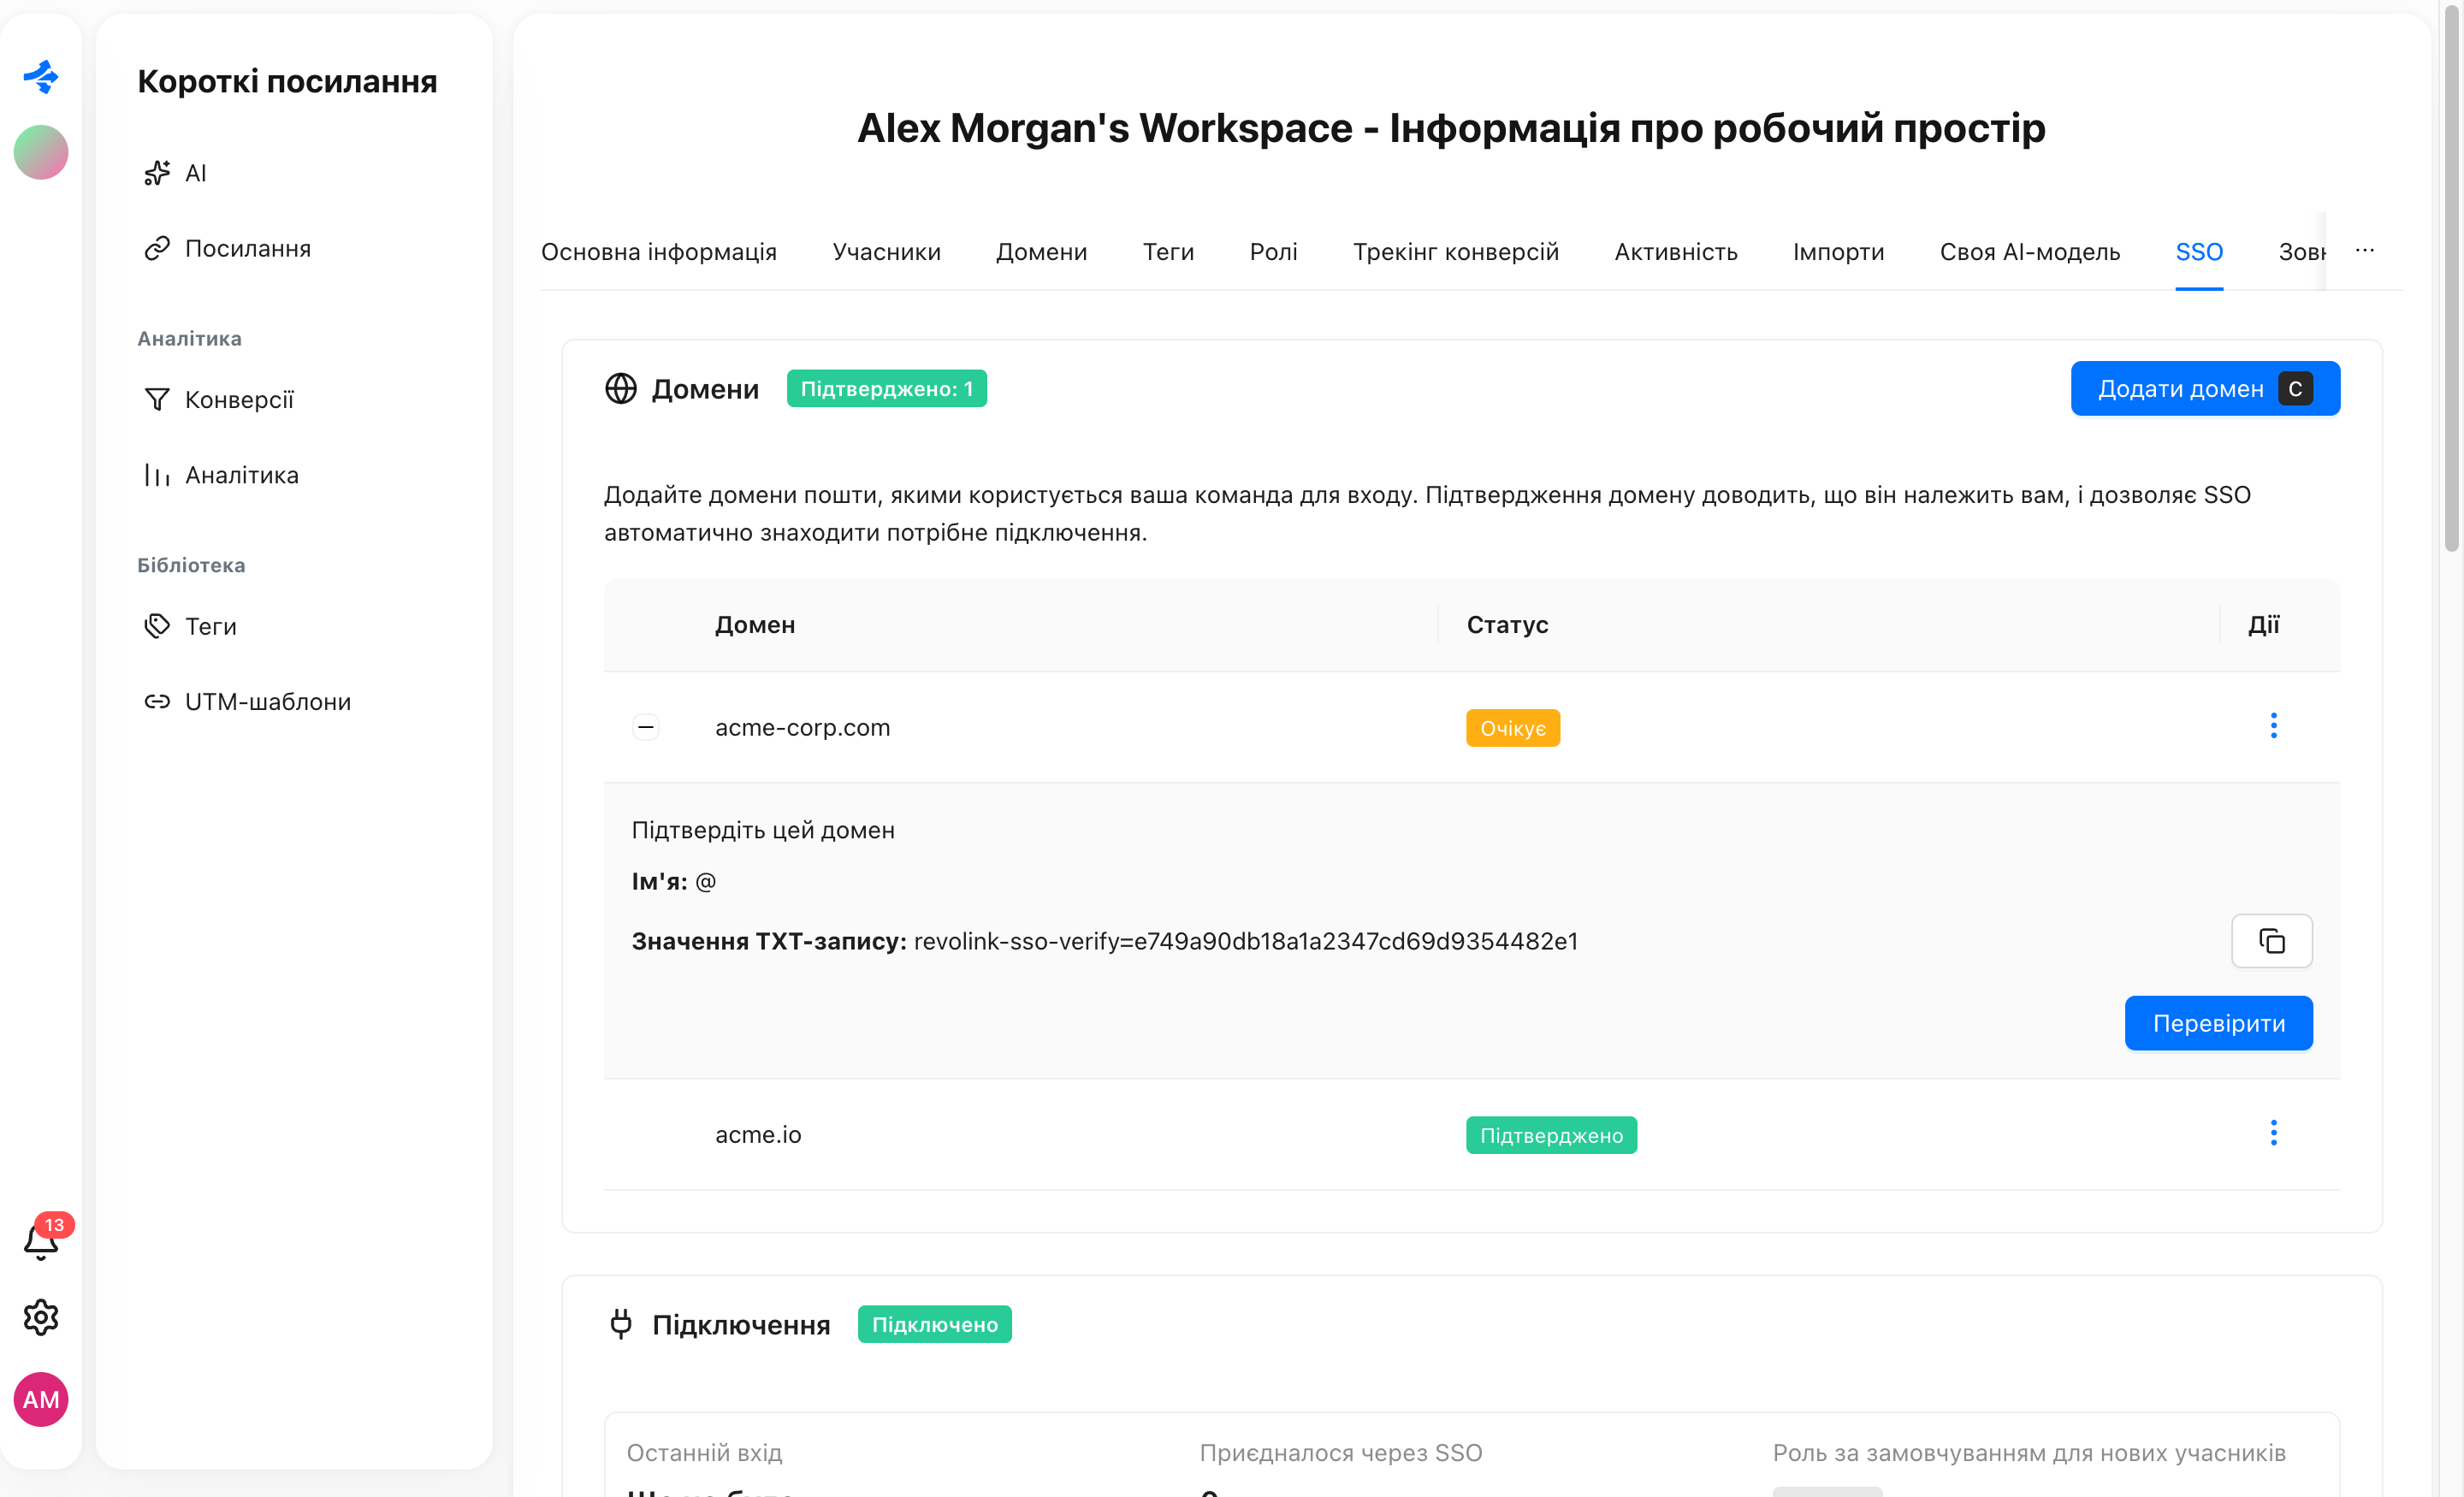
Task: Switch to the Своя AI-модель tab
Action: coord(2029,252)
